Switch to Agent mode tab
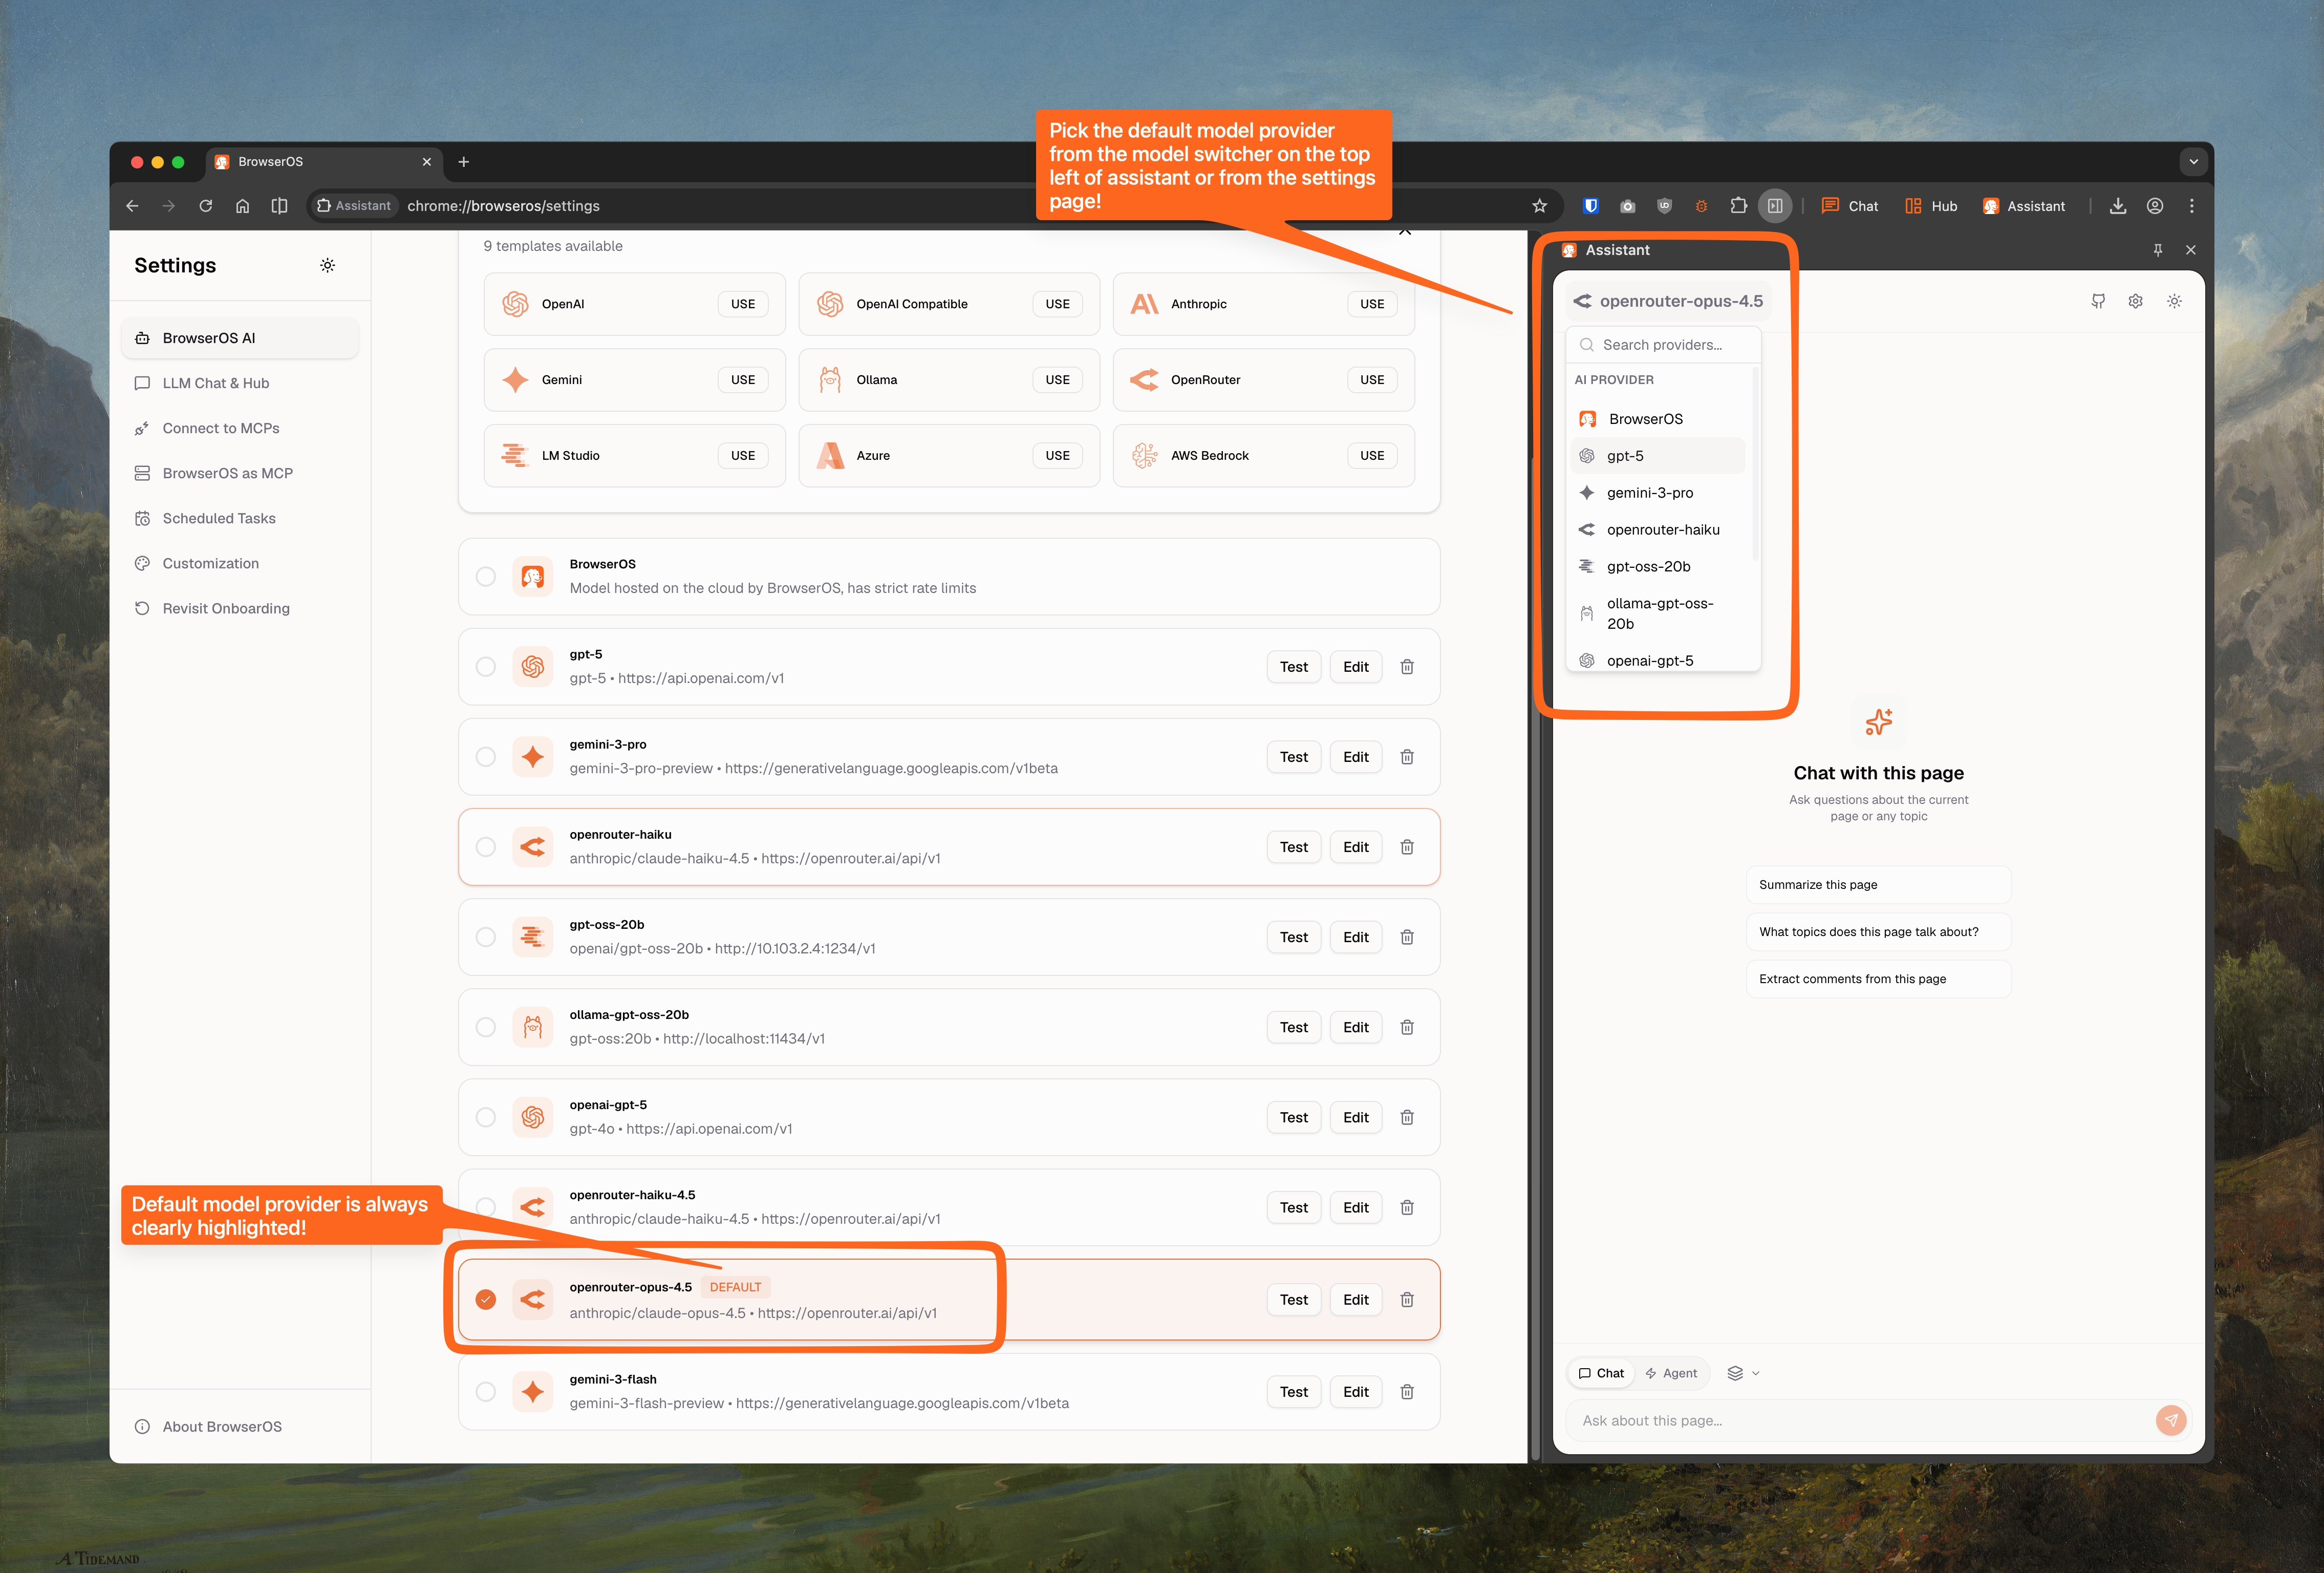Viewport: 2324px width, 1573px height. tap(1671, 1373)
